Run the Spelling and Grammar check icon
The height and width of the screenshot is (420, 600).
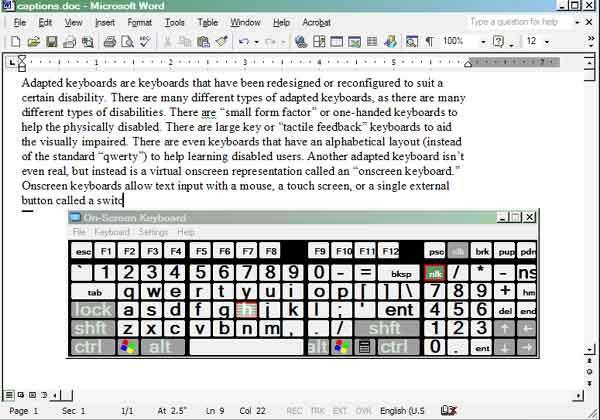(145, 41)
